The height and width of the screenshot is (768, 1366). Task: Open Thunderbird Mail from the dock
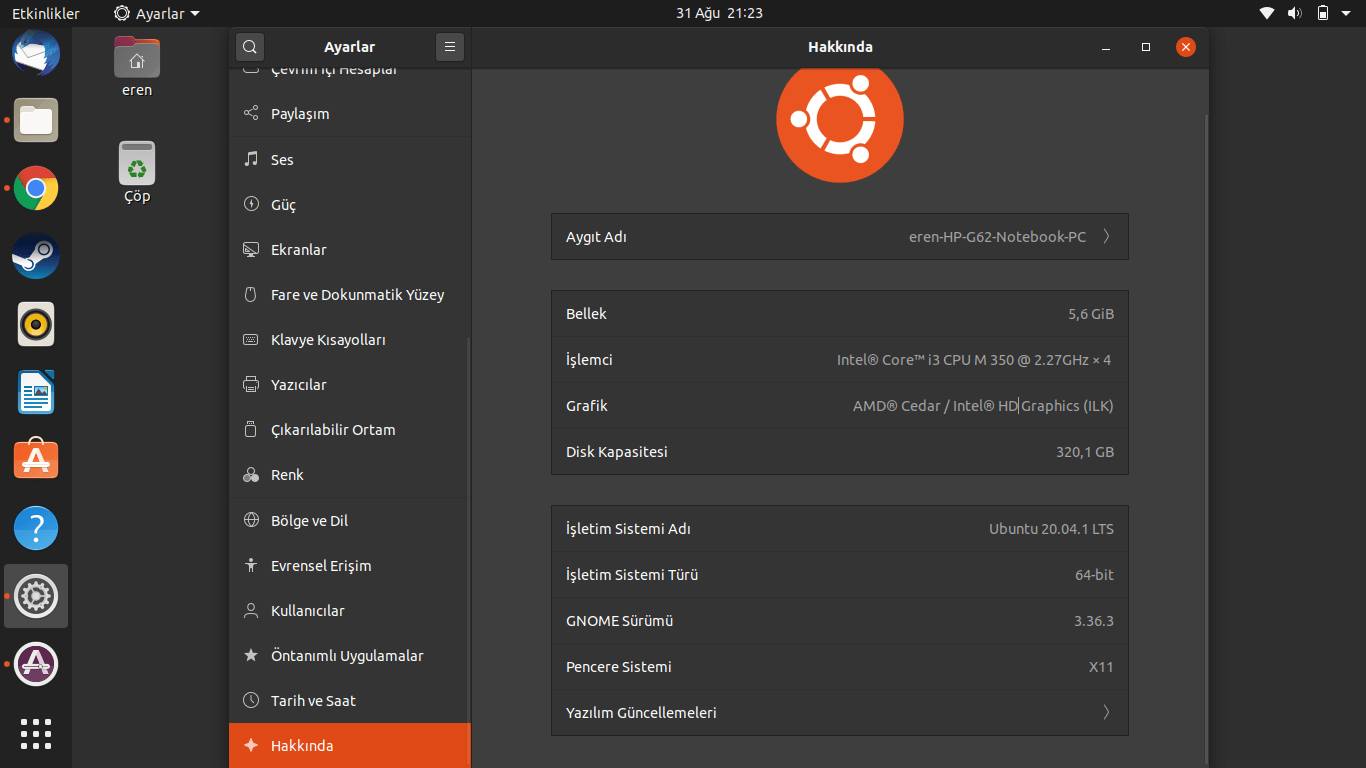(36, 53)
